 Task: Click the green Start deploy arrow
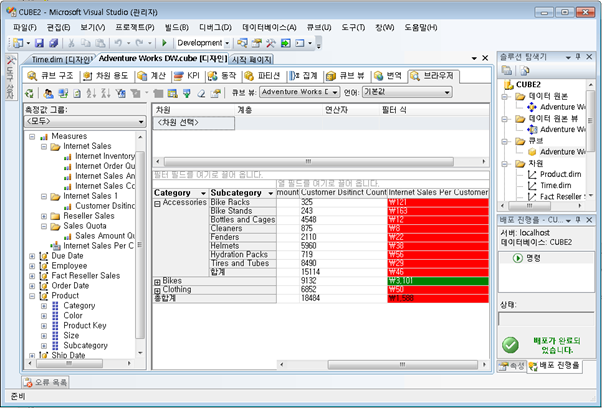click(x=164, y=43)
